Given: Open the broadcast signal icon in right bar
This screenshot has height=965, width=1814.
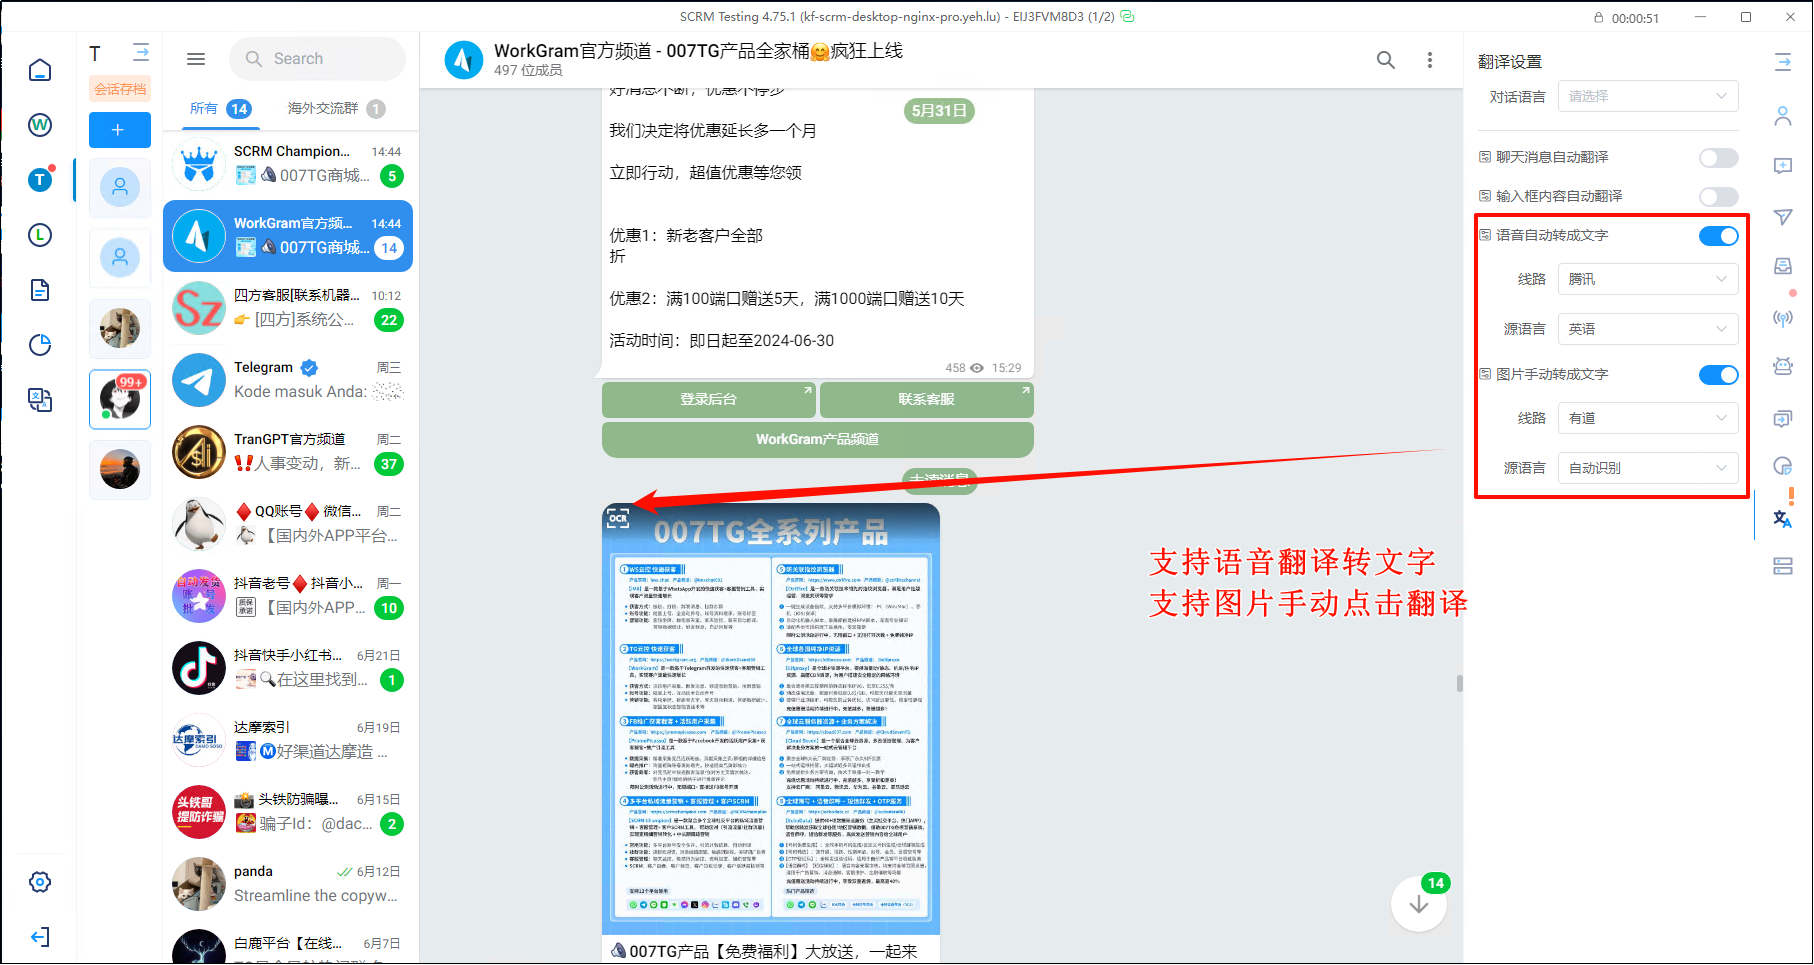Looking at the screenshot, I should tap(1783, 318).
